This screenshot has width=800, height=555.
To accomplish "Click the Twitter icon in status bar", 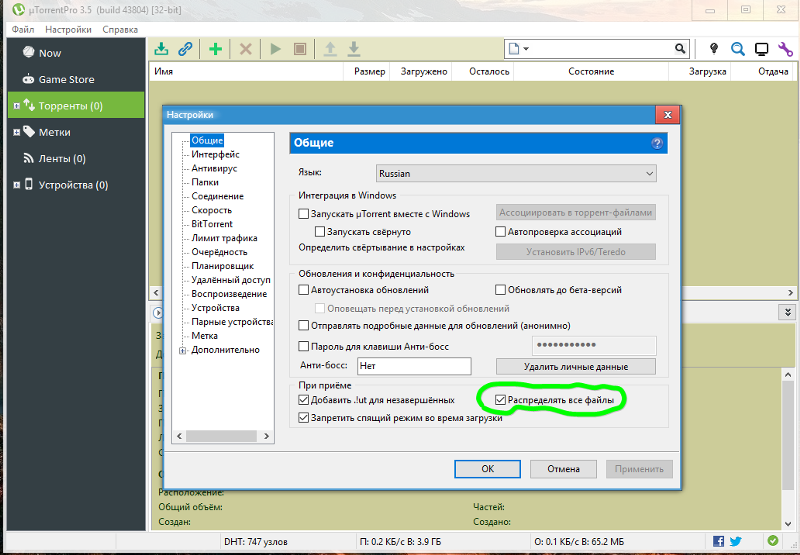I will [x=735, y=541].
